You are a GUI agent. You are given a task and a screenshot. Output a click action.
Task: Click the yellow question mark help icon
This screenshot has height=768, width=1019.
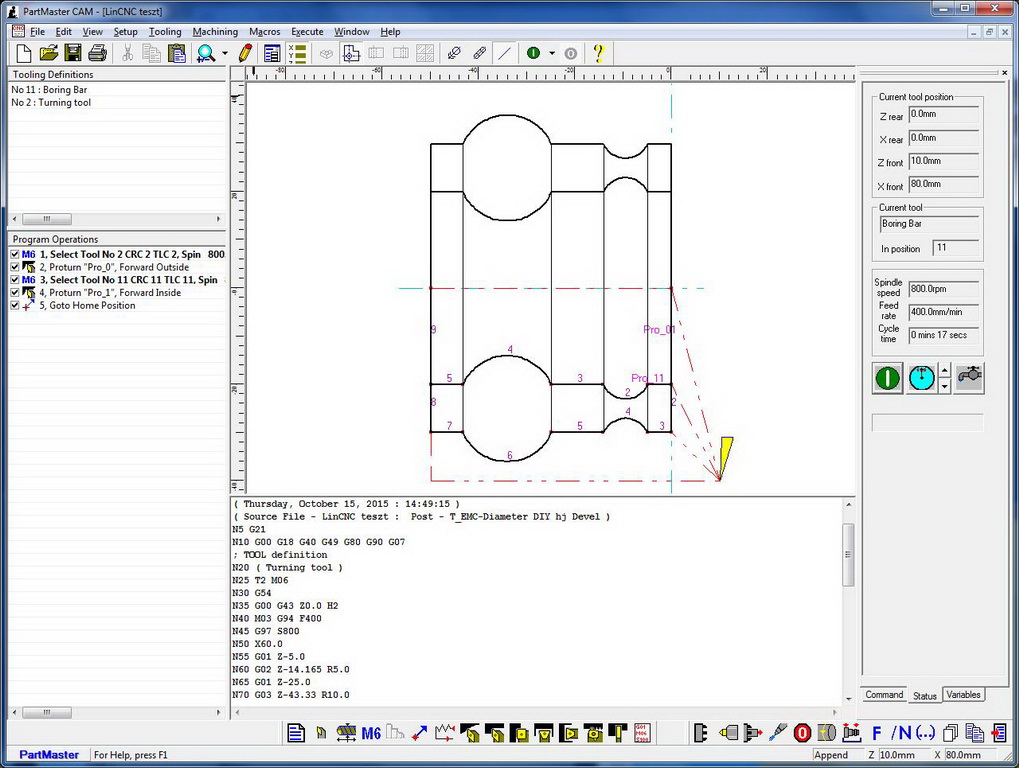click(x=598, y=53)
